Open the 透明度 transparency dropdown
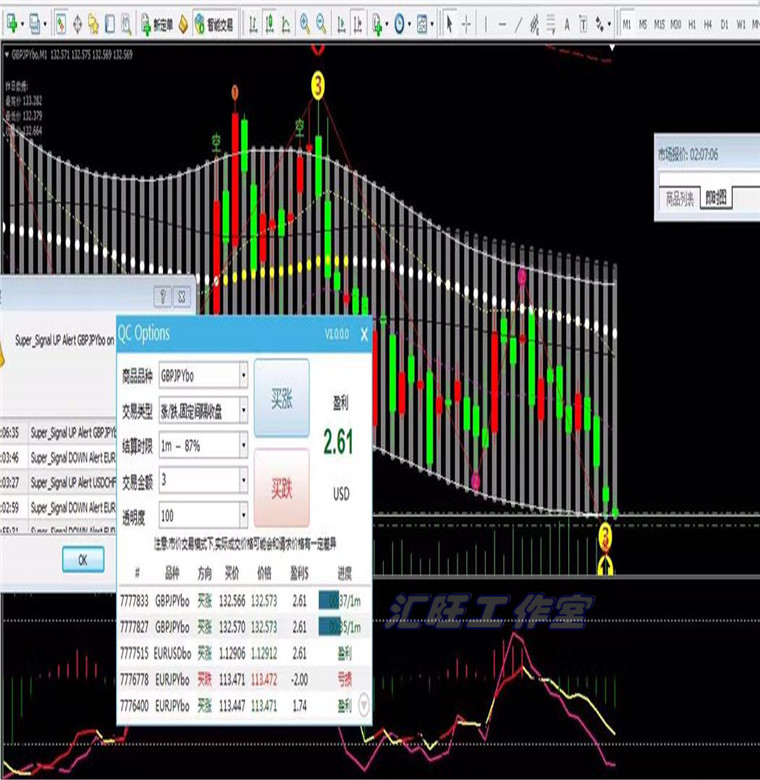The image size is (760, 780). click(203, 515)
